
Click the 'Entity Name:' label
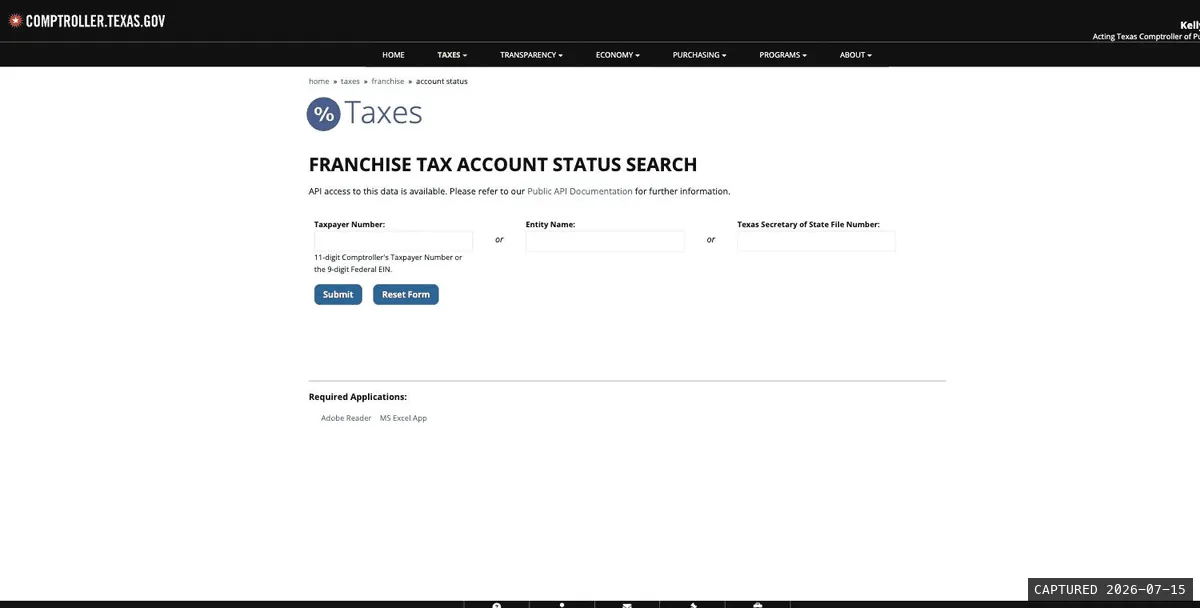[550, 225]
